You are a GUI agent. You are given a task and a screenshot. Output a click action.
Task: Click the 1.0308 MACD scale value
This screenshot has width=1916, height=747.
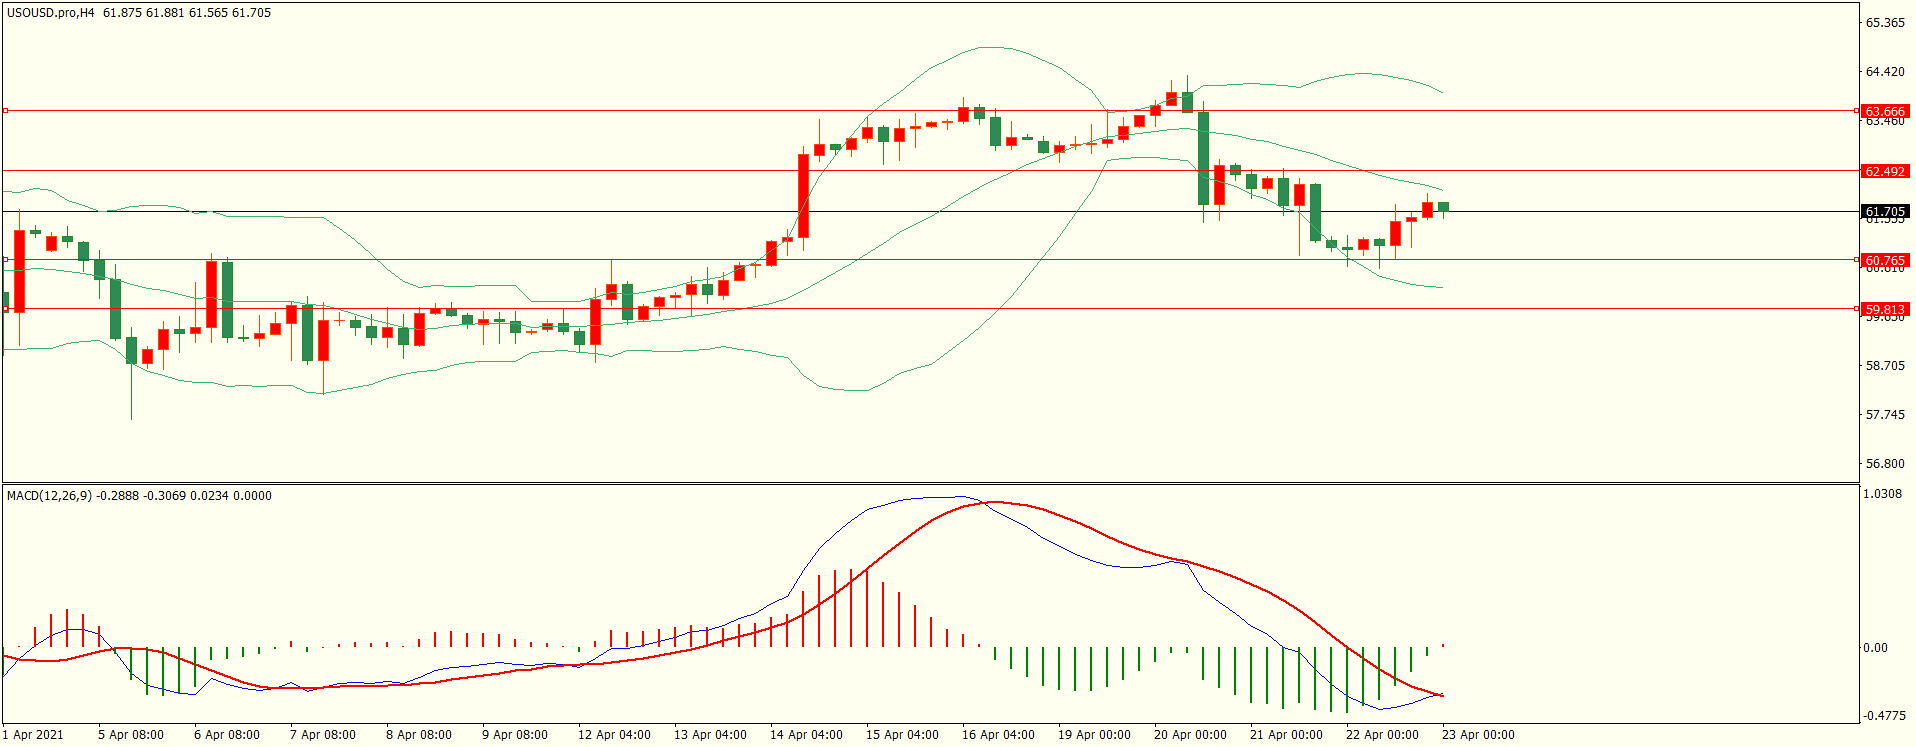[1883, 494]
